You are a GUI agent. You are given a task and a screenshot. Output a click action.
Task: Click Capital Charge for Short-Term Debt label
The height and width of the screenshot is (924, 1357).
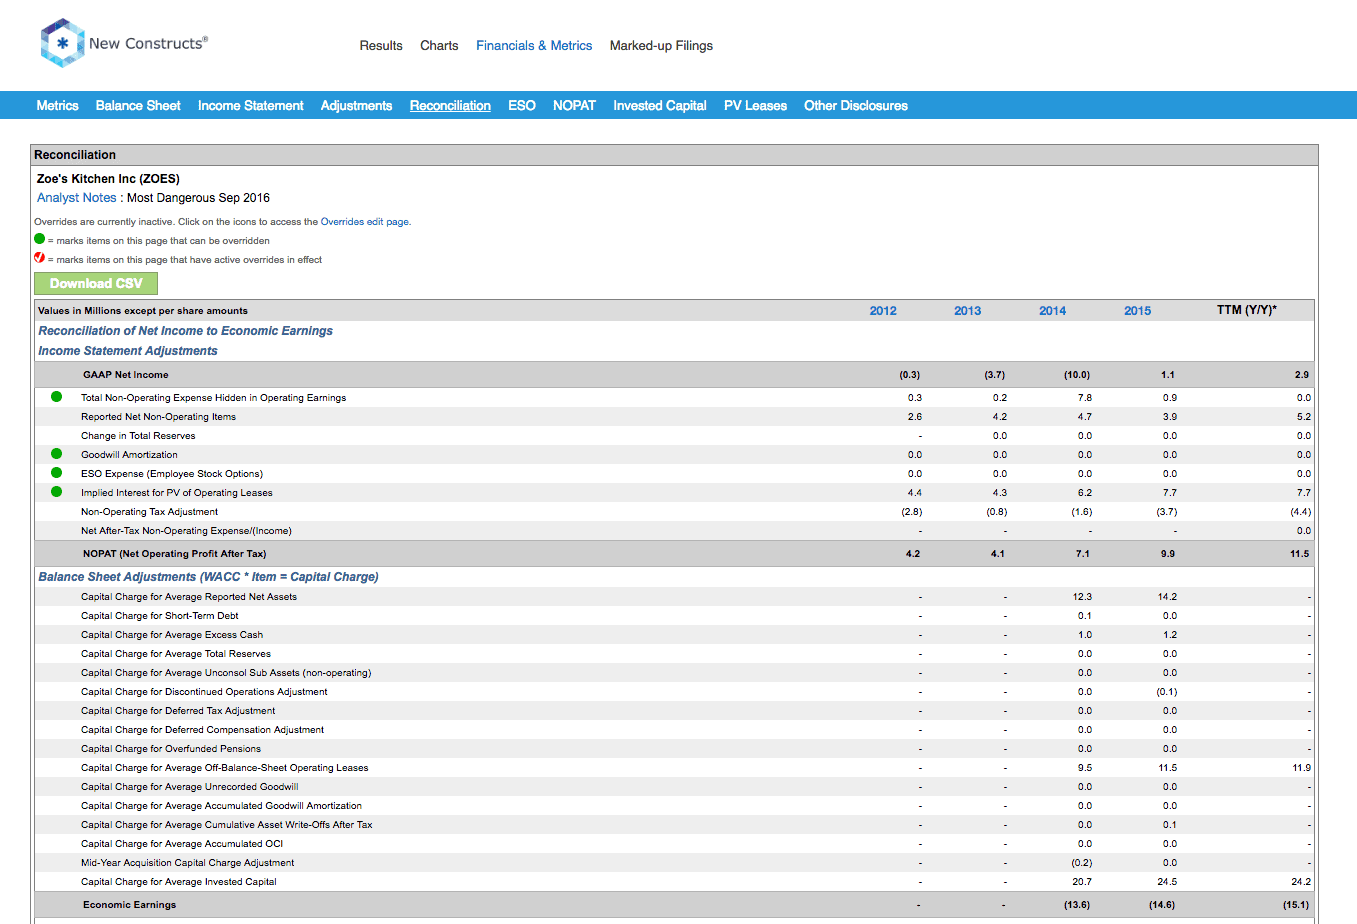(159, 616)
